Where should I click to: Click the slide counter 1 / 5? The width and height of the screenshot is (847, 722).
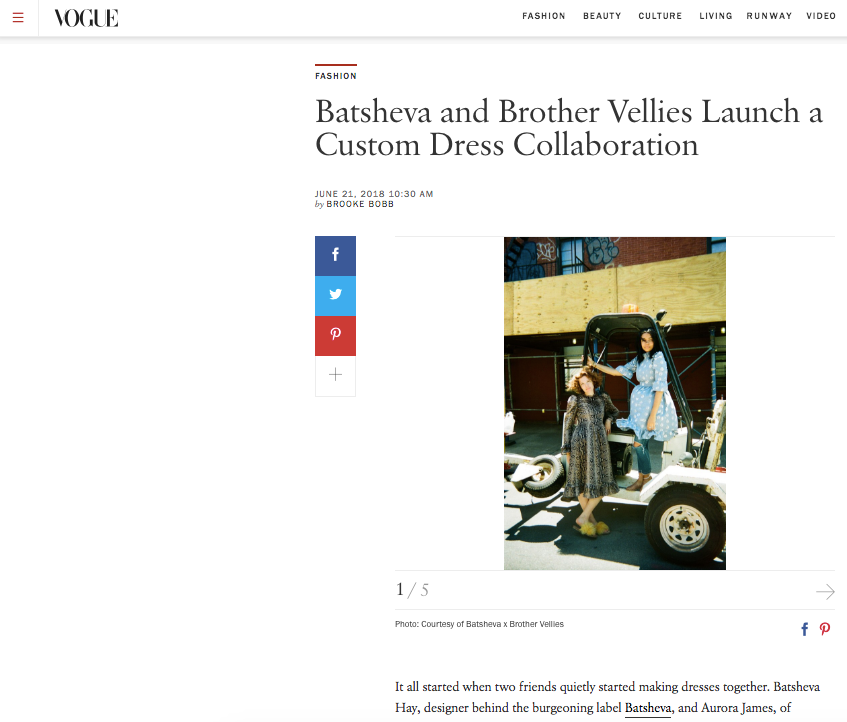(412, 590)
